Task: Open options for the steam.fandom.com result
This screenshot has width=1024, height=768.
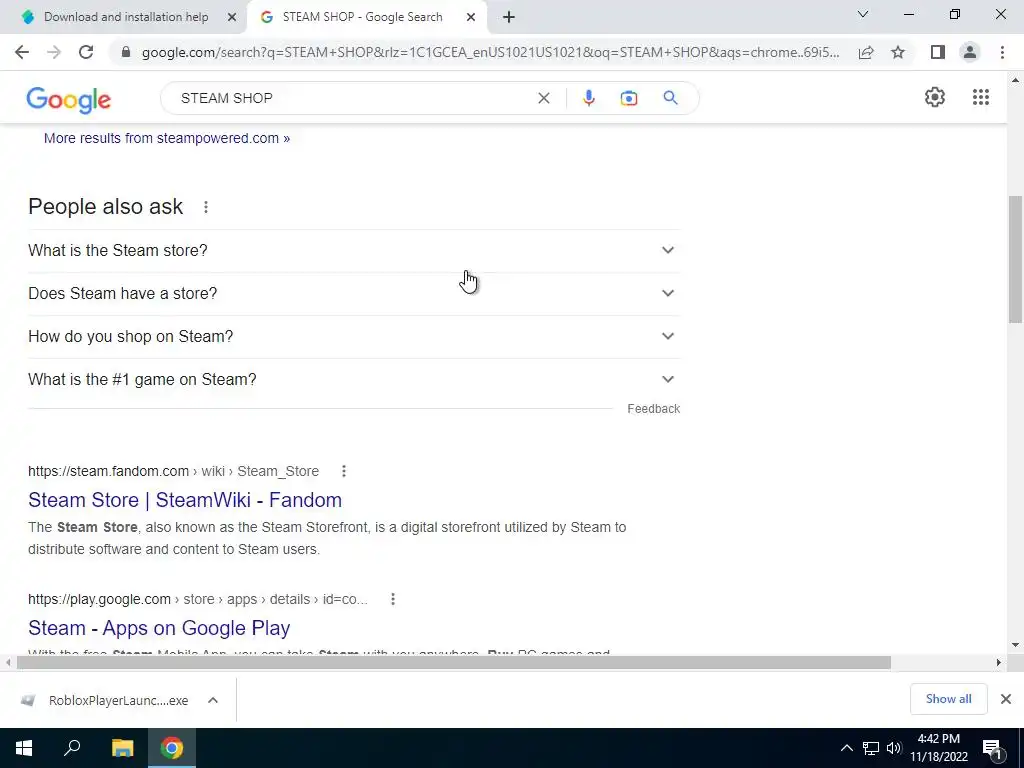Action: click(344, 471)
